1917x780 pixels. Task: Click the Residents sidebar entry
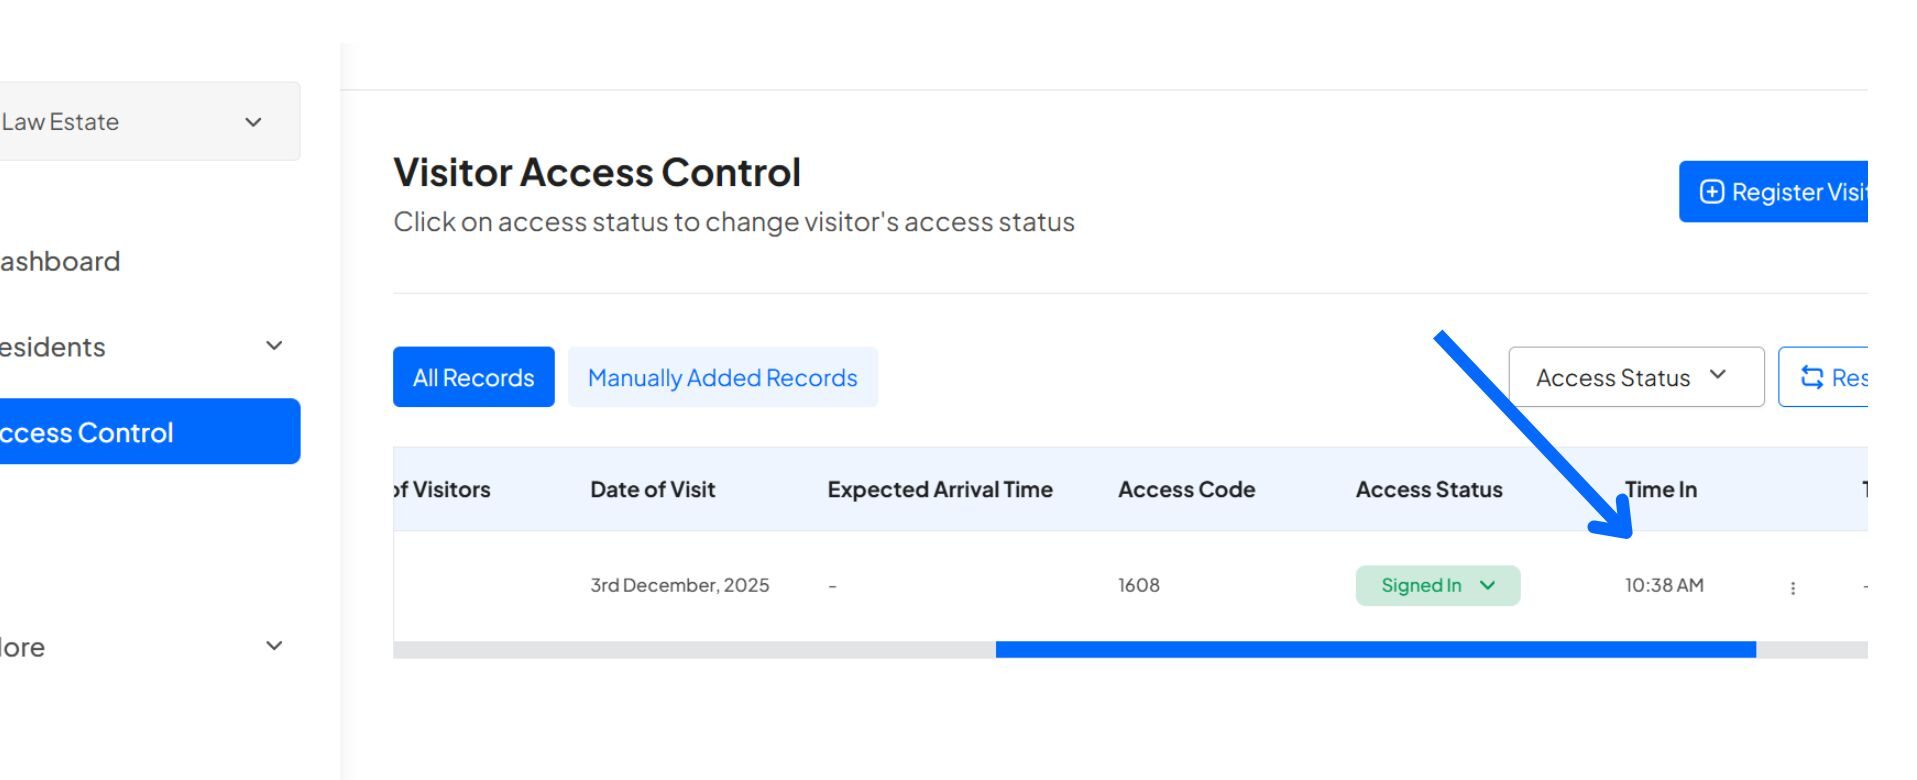pos(52,347)
